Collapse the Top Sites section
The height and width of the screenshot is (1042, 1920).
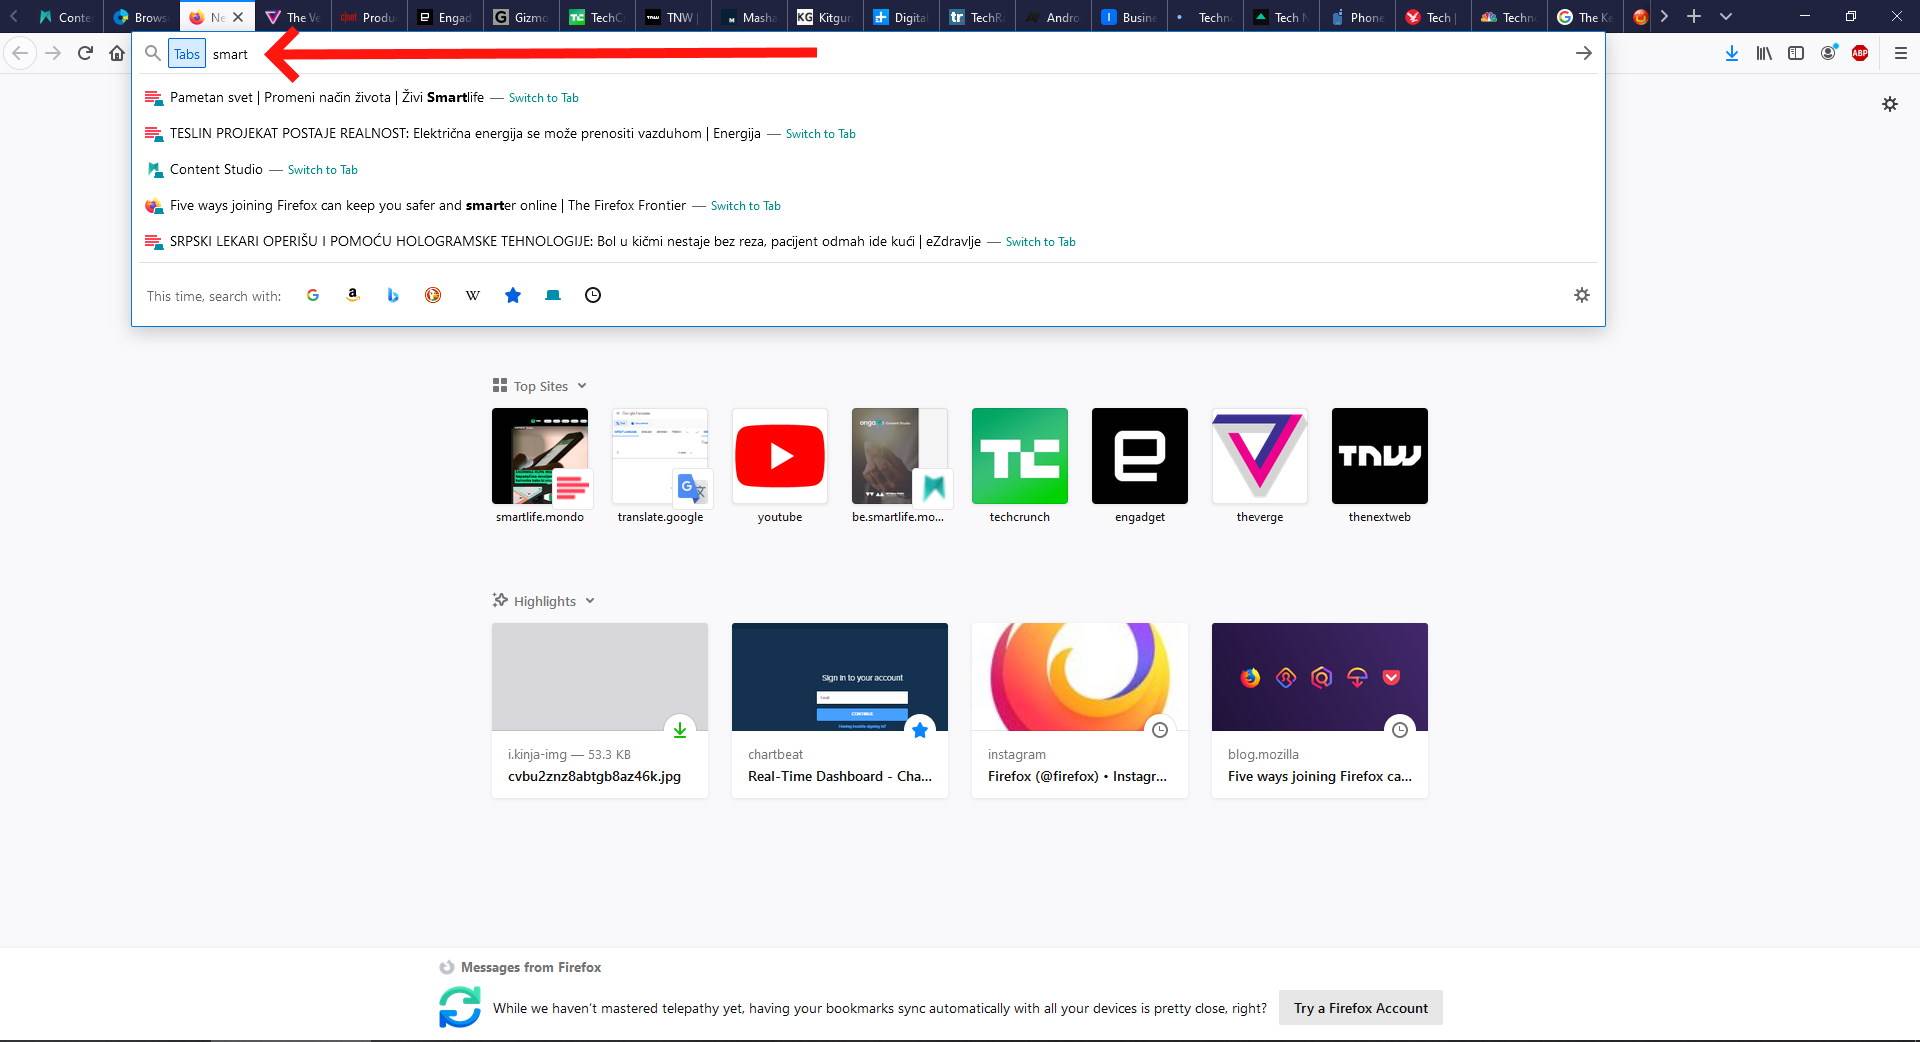tap(581, 386)
